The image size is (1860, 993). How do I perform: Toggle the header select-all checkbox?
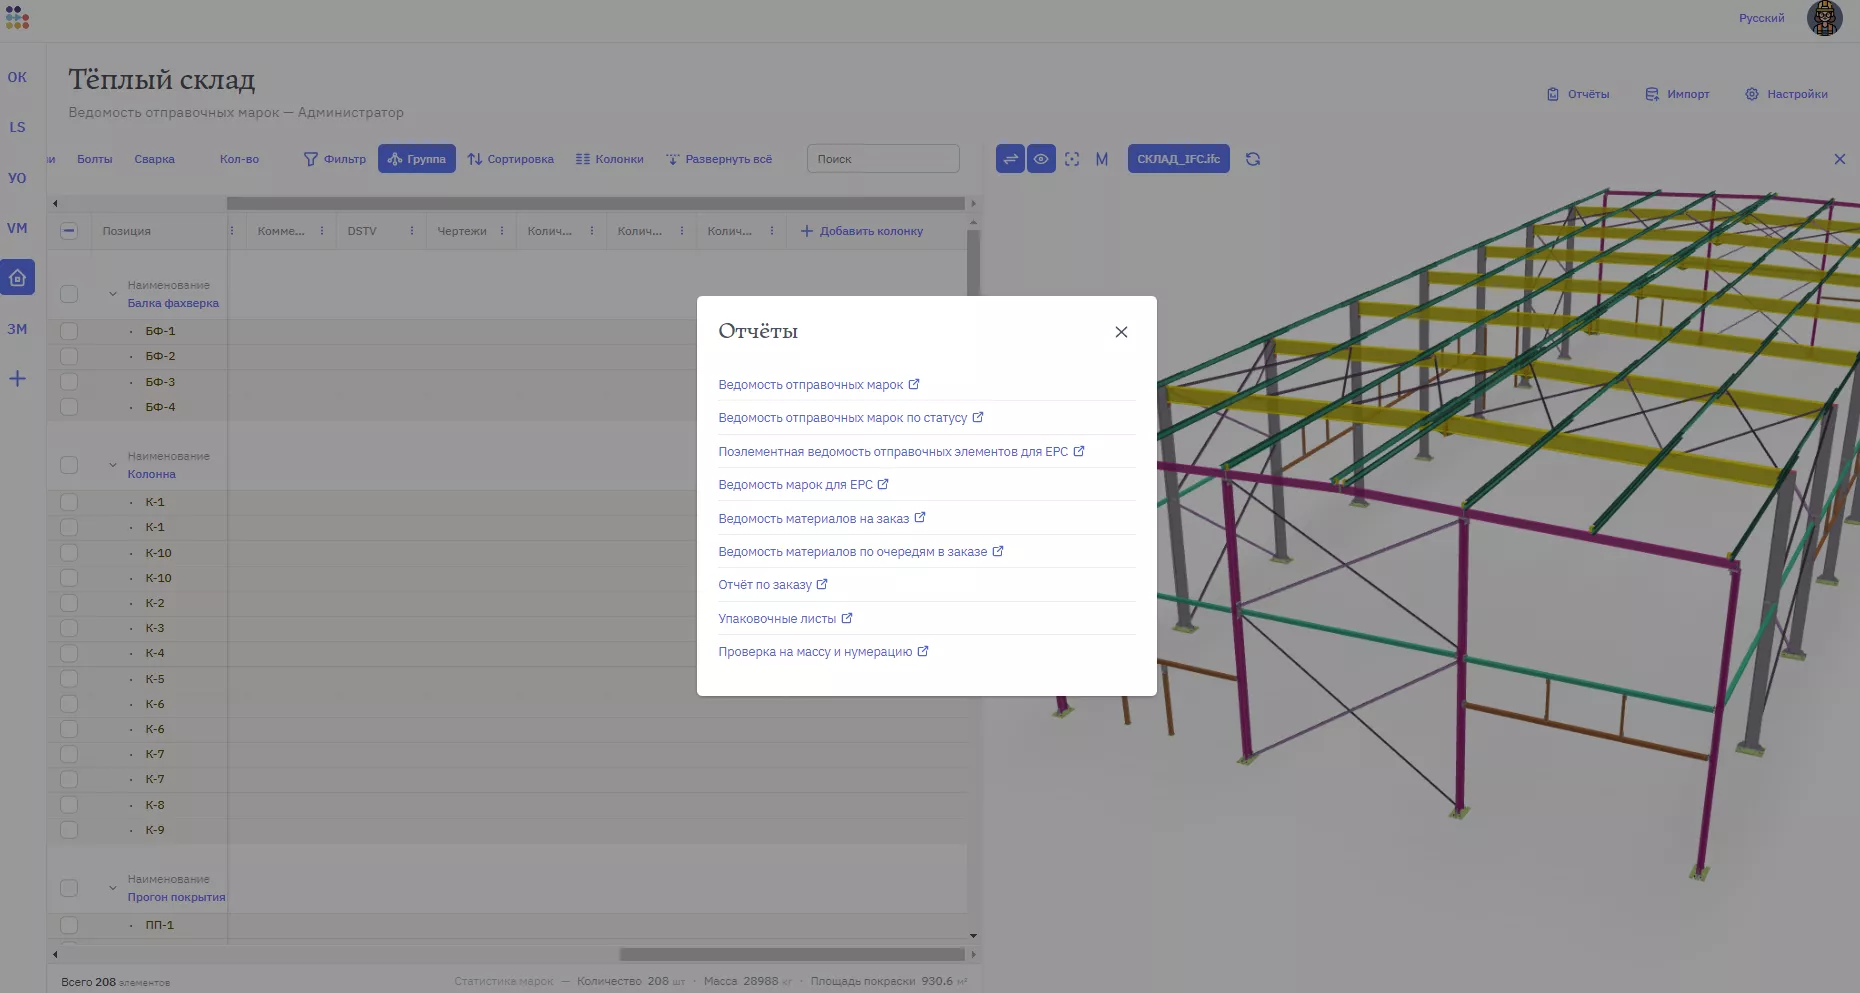tap(69, 231)
